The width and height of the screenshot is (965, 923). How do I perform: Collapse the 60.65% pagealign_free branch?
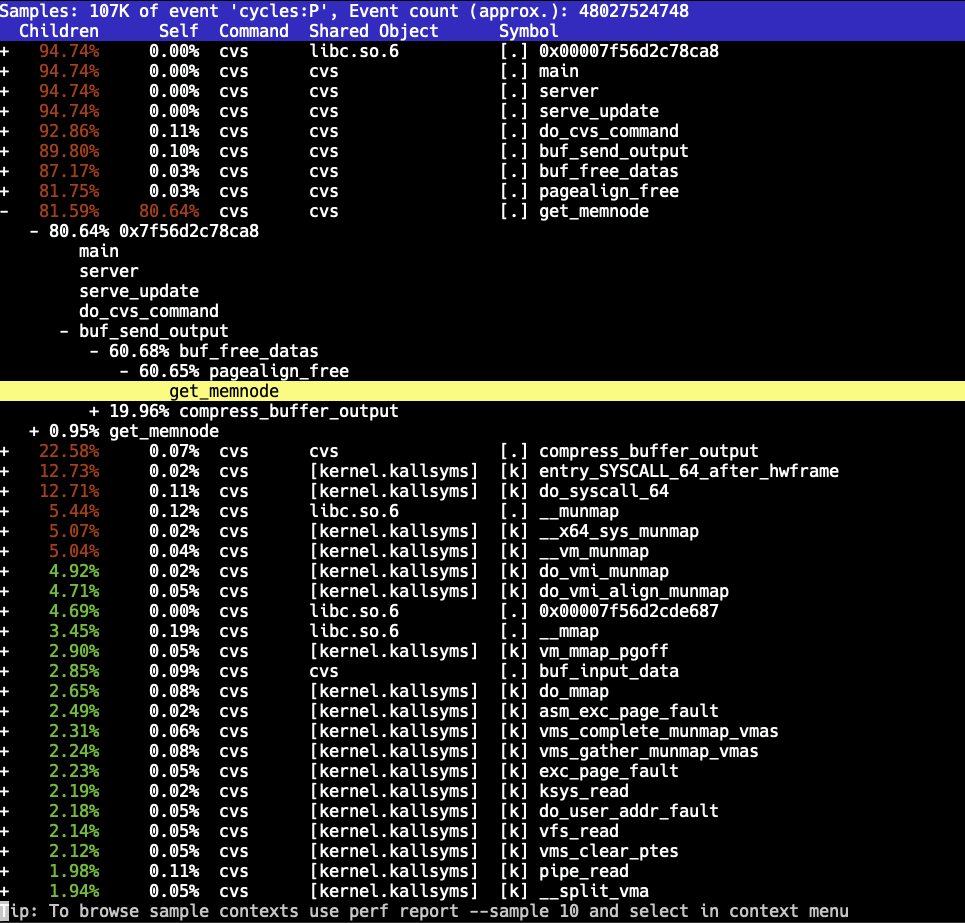pos(124,371)
